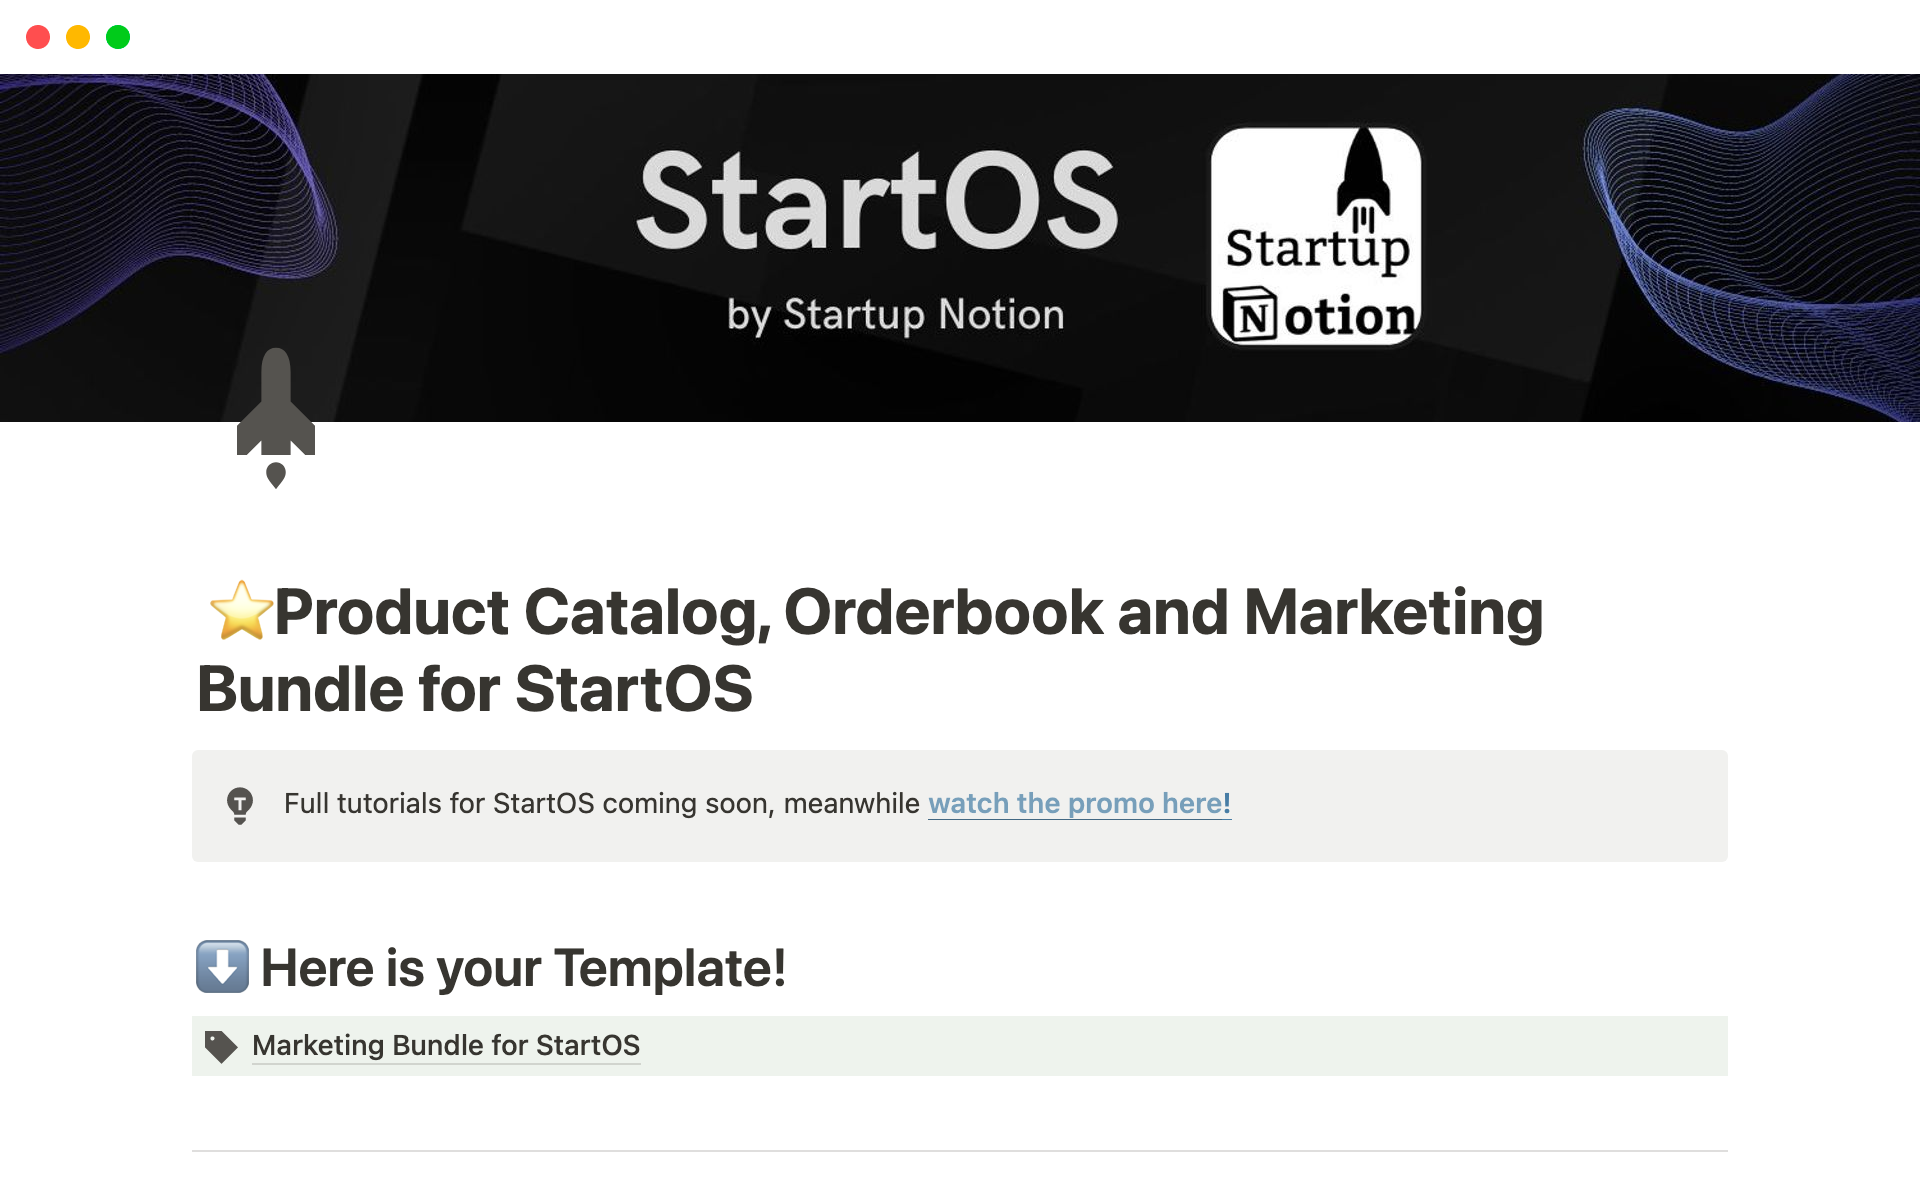Viewport: 1920px width, 1200px height.
Task: Click the lightbulb icon in the callout
Action: point(240,805)
